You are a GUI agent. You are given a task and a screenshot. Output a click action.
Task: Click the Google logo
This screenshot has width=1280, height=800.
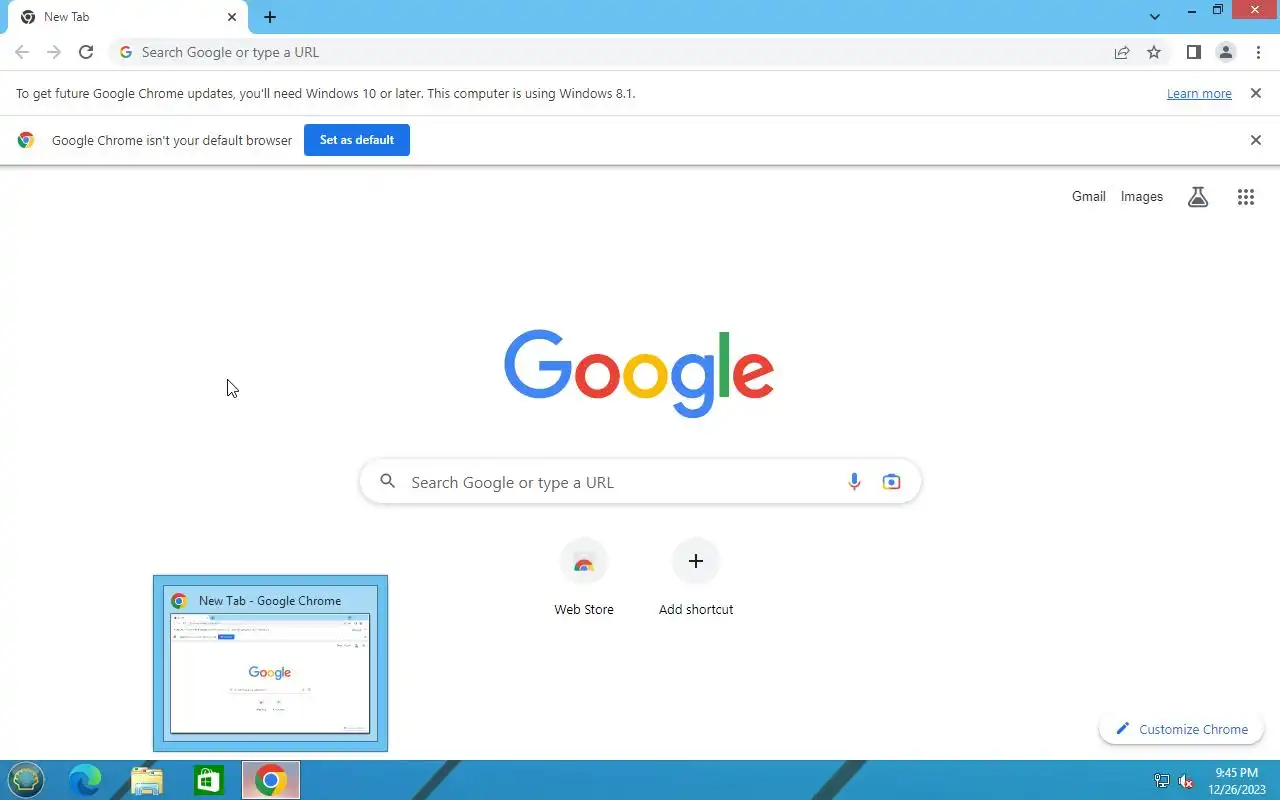coord(639,373)
